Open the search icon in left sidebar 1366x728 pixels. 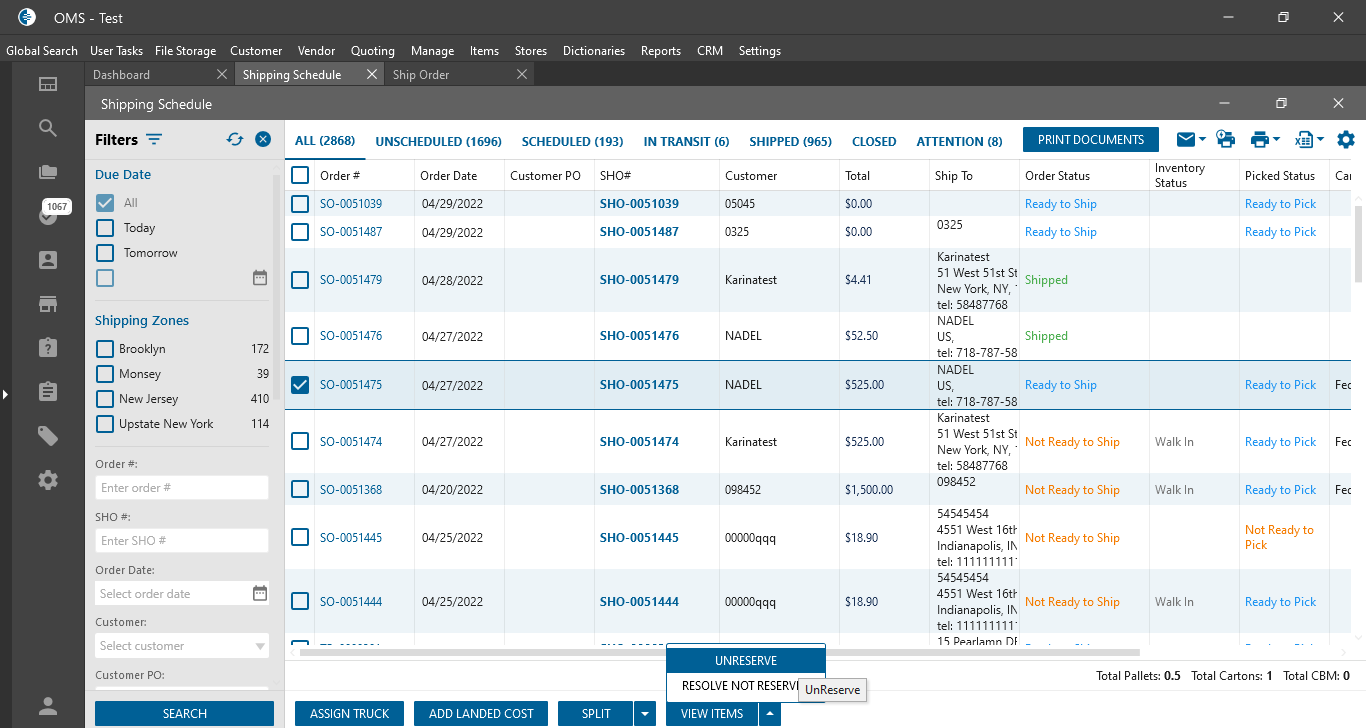(48, 128)
